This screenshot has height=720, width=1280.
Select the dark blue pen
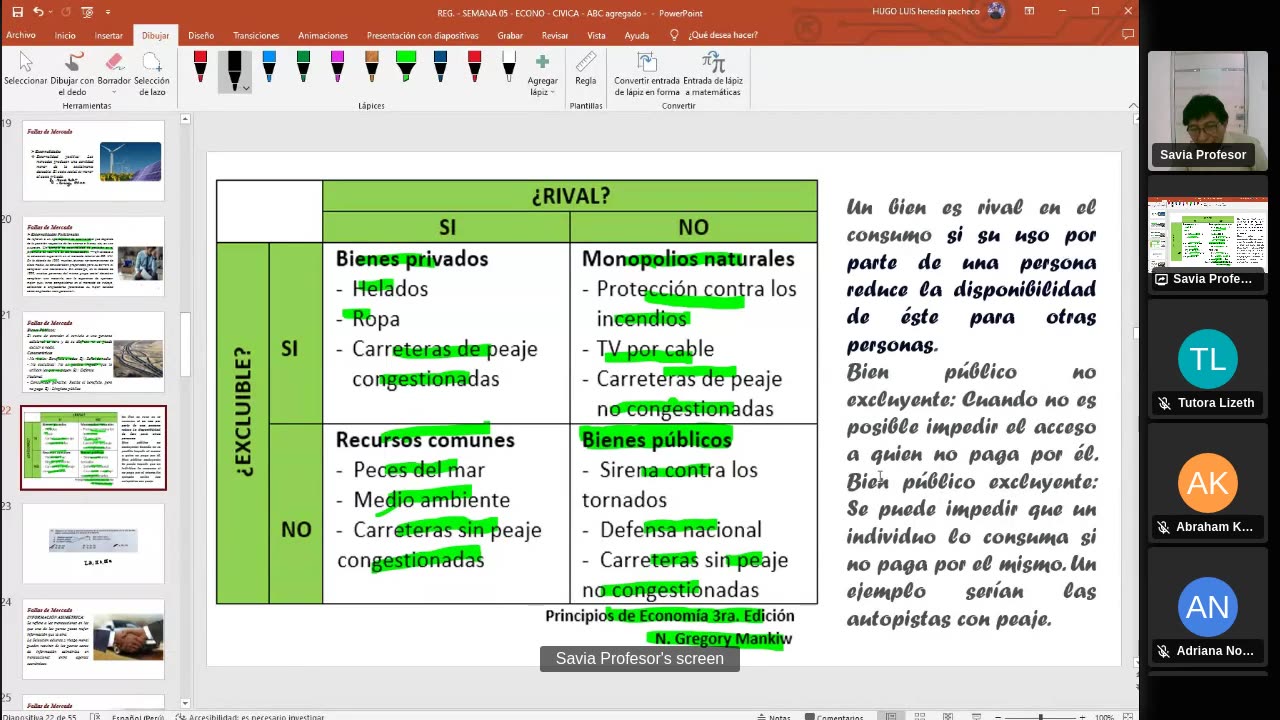click(440, 67)
